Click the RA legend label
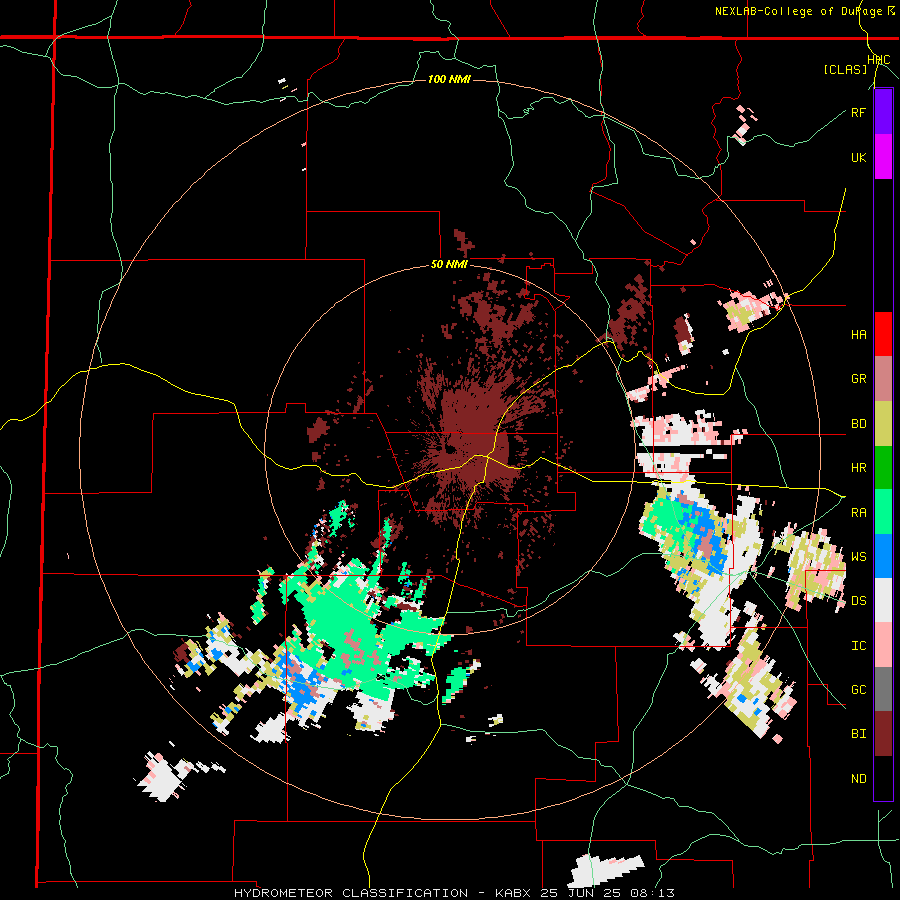Screen dimensions: 900x900 pos(858,513)
